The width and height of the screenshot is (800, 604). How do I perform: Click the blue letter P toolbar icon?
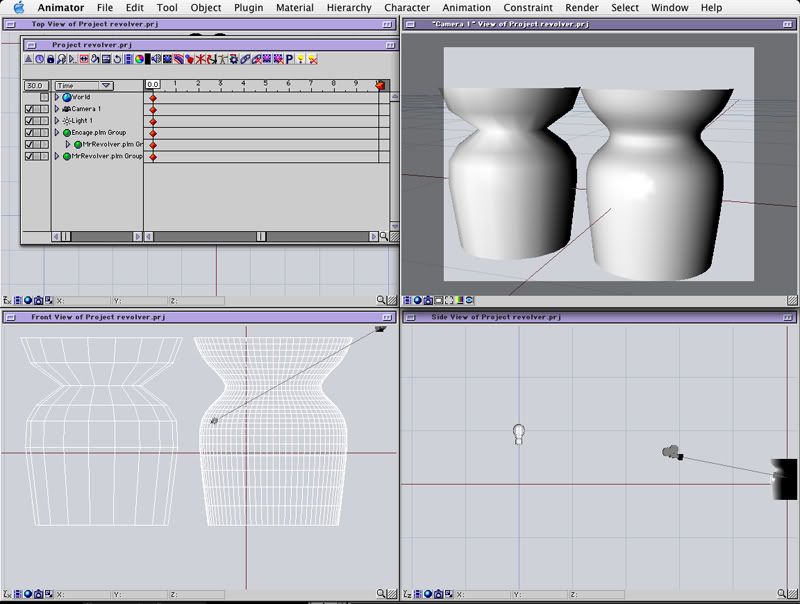coord(289,60)
